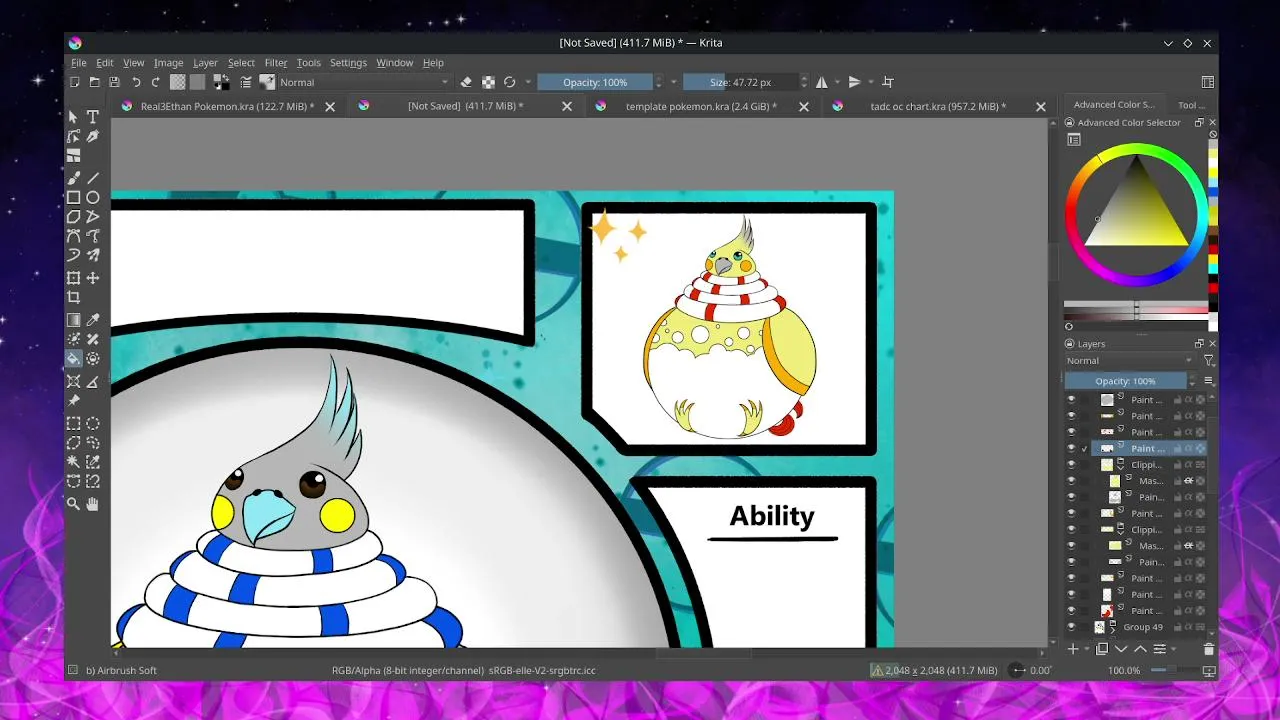Close the template pokemon.kra tab
This screenshot has height=720, width=1280.
point(804,106)
